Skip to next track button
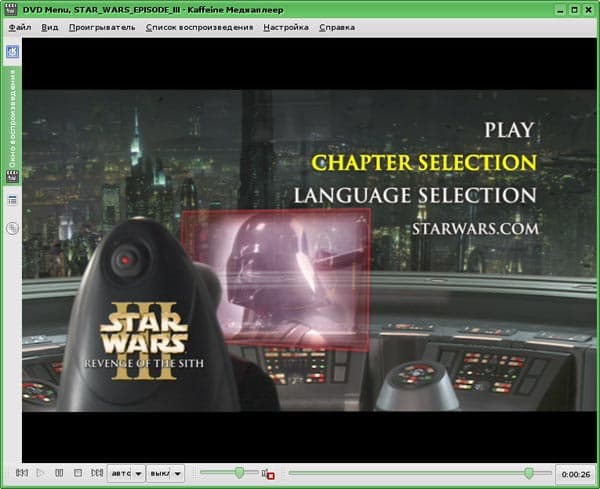 (x=97, y=473)
